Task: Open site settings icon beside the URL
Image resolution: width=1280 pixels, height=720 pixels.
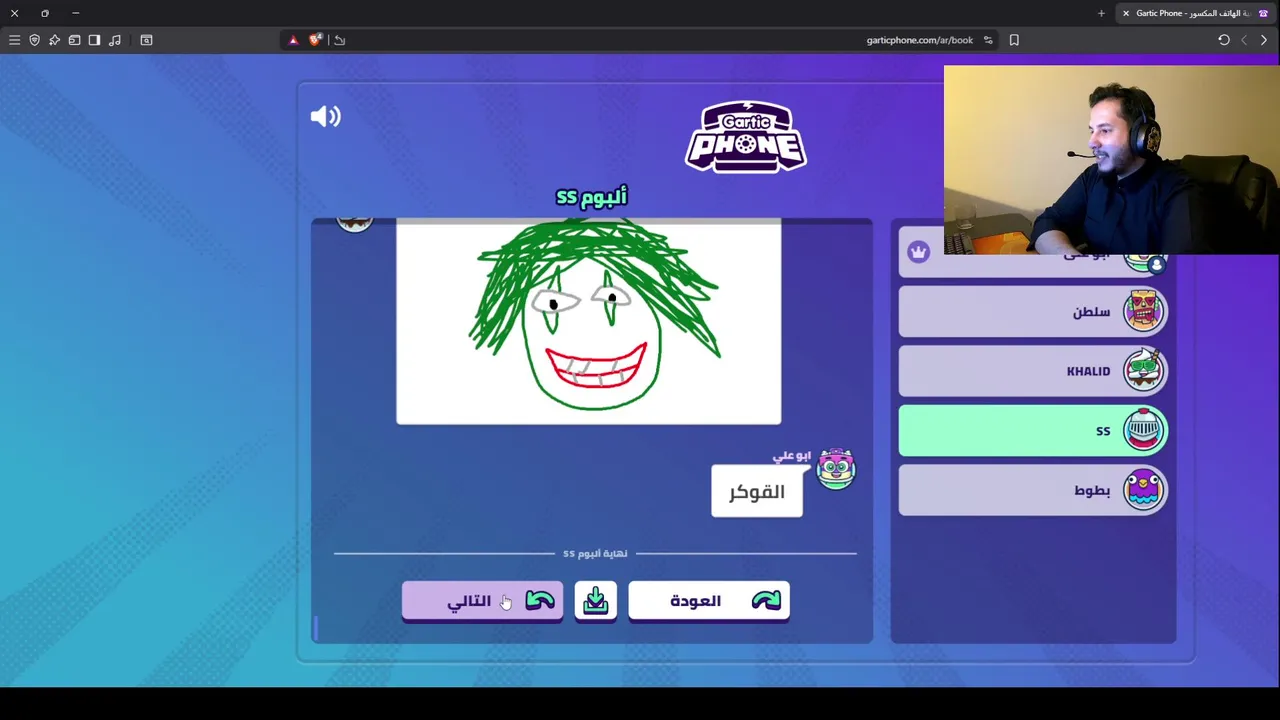Action: coord(988,40)
